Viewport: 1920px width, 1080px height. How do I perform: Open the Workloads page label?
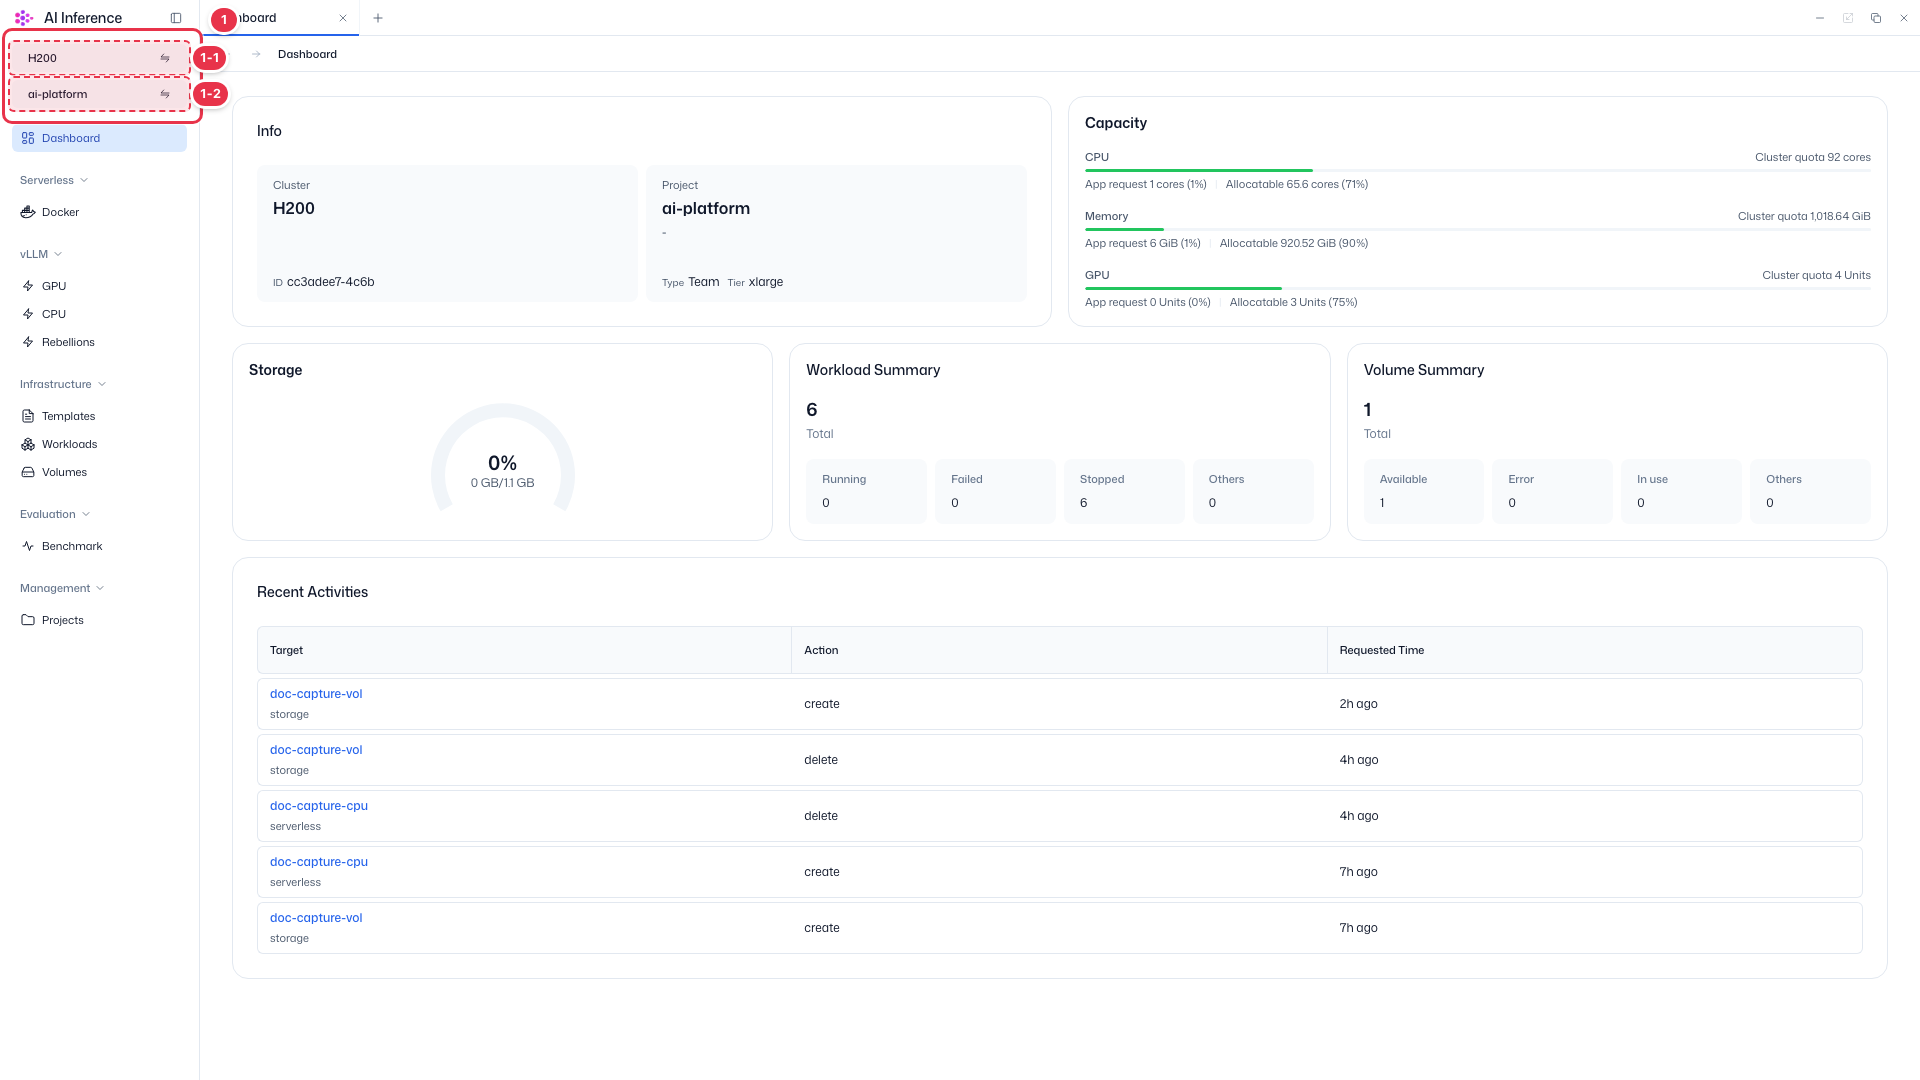(69, 444)
